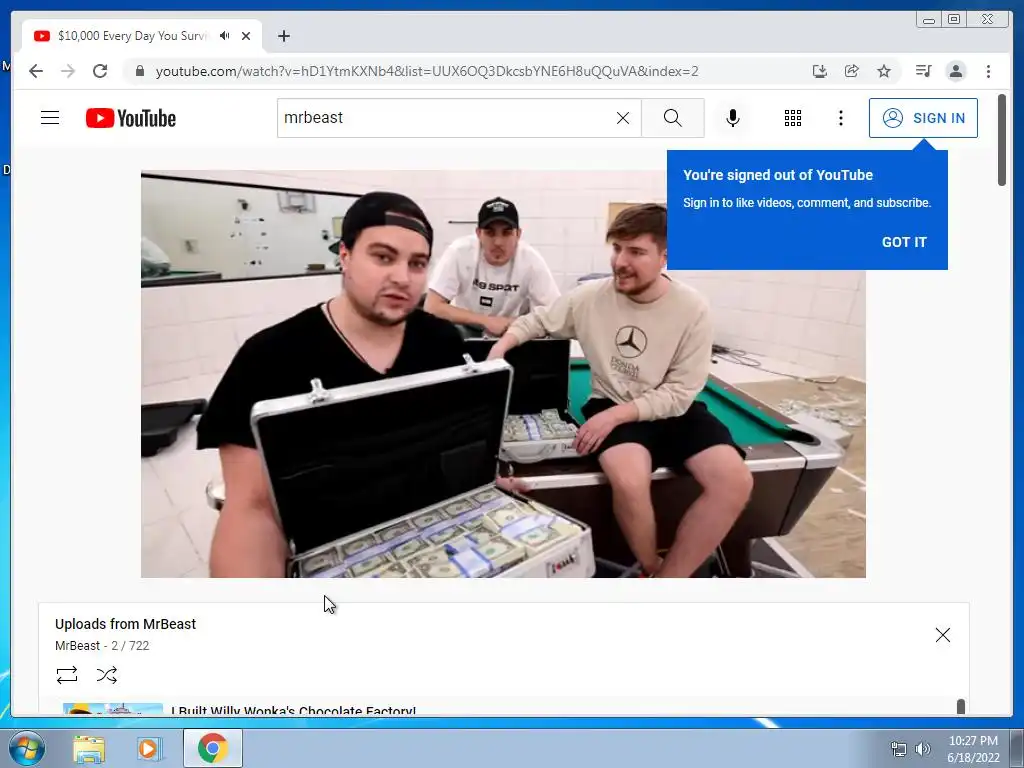Go forward one page in Chrome
The width and height of the screenshot is (1024, 768).
coord(68,71)
